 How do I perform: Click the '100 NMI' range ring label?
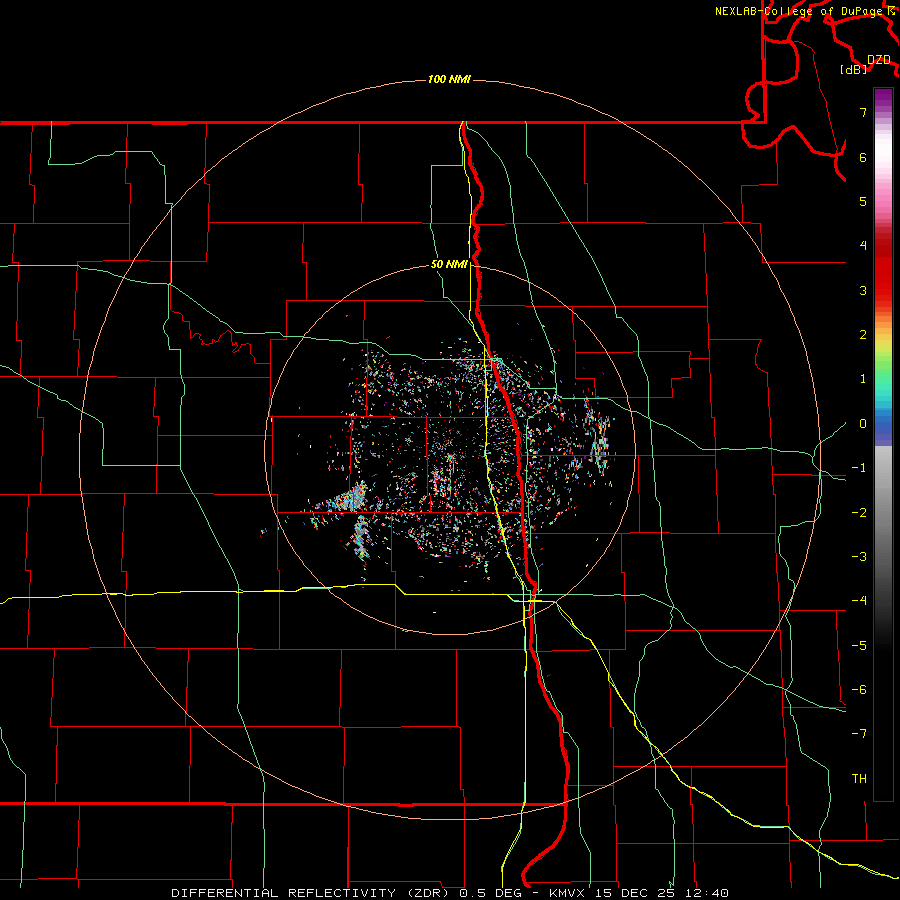click(449, 79)
